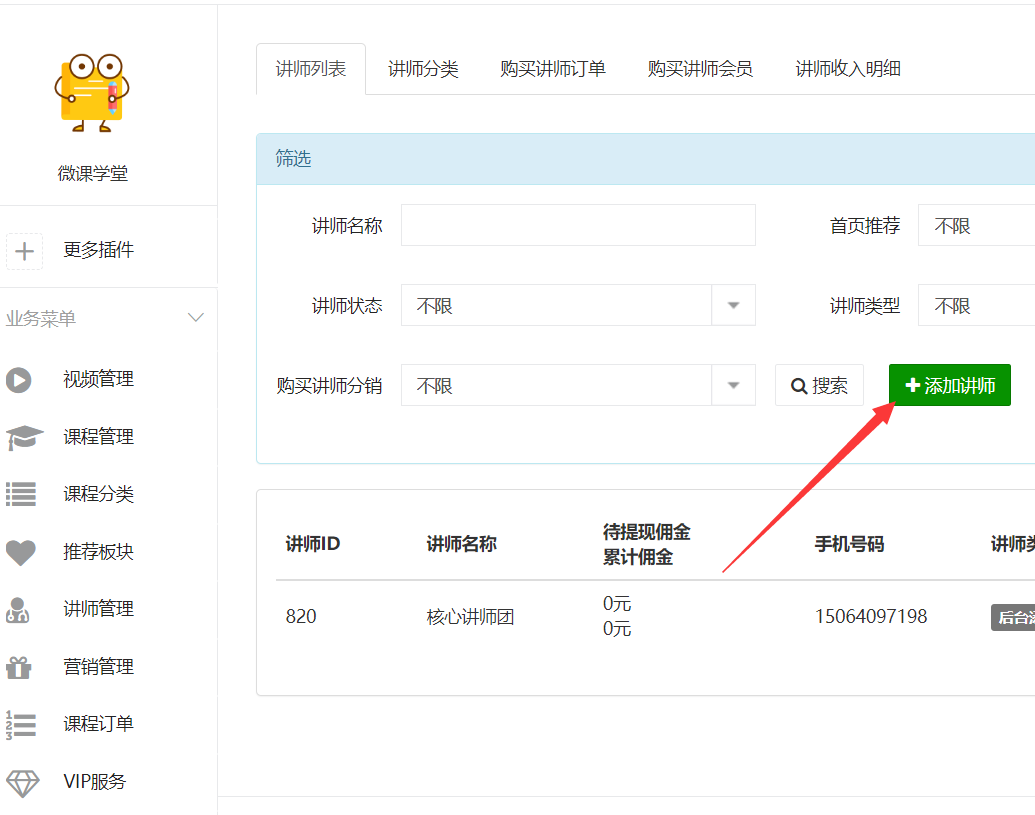Click the 搜索 button
The width and height of the screenshot is (1035, 815).
pos(819,385)
